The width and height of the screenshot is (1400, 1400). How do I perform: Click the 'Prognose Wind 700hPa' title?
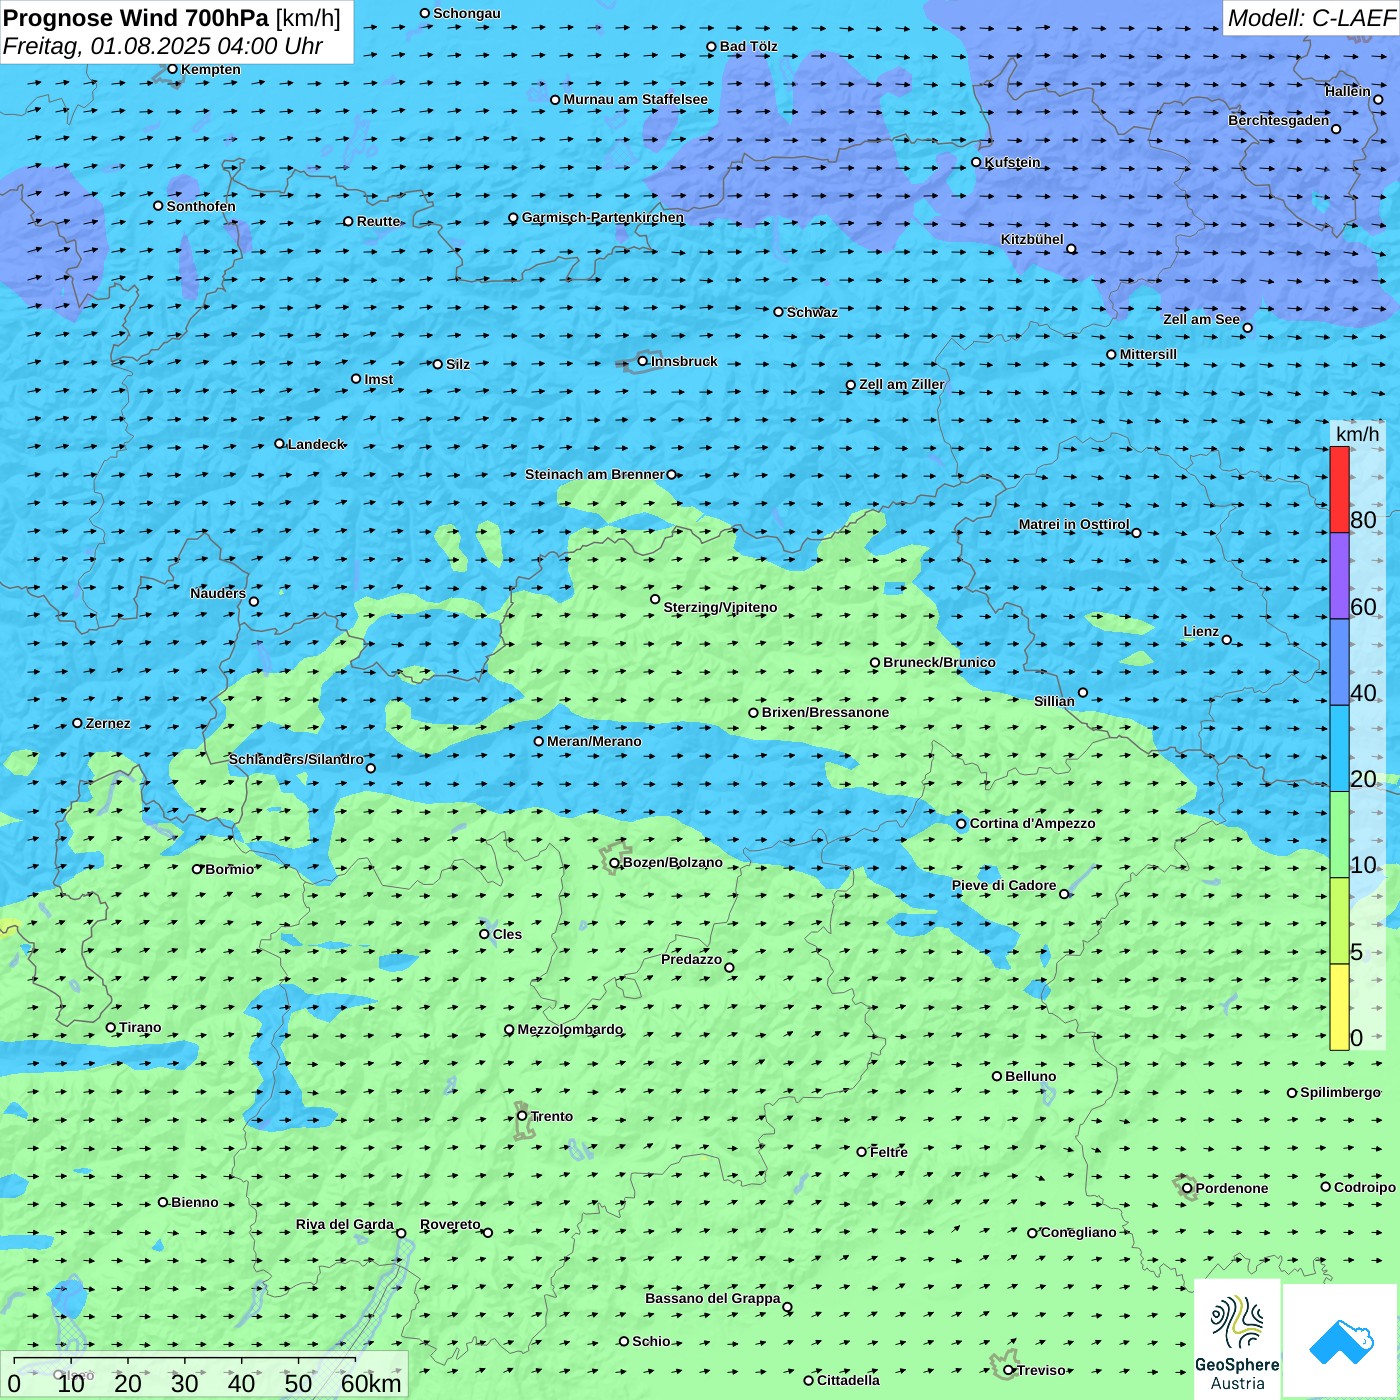(136, 18)
